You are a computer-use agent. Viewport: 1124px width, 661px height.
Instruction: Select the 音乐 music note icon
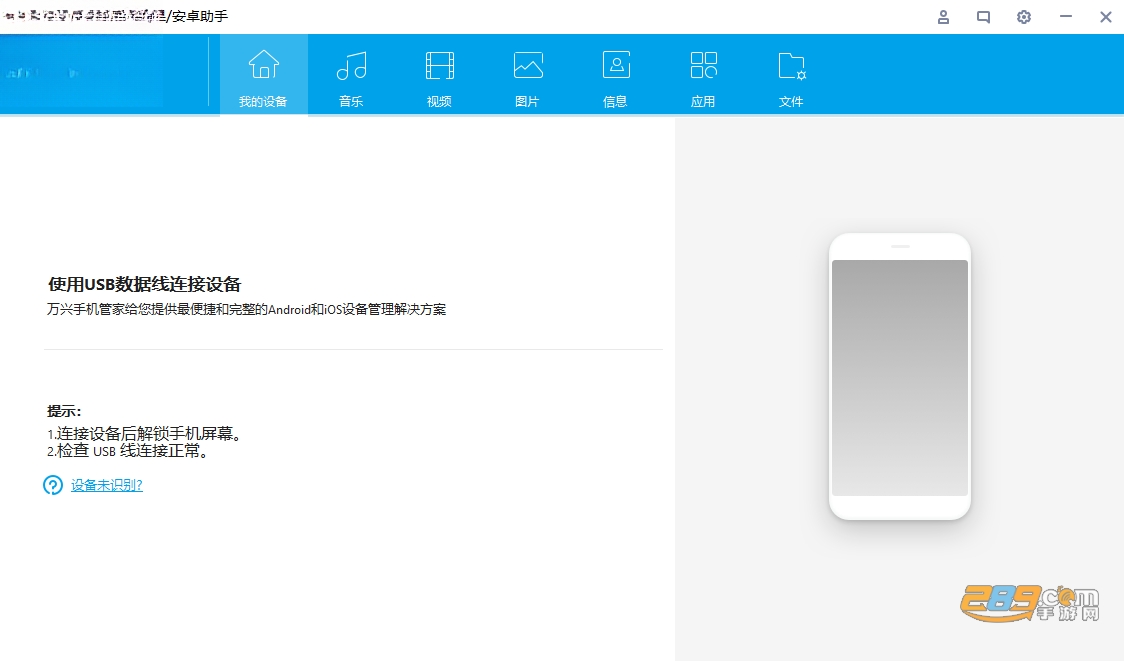351,65
